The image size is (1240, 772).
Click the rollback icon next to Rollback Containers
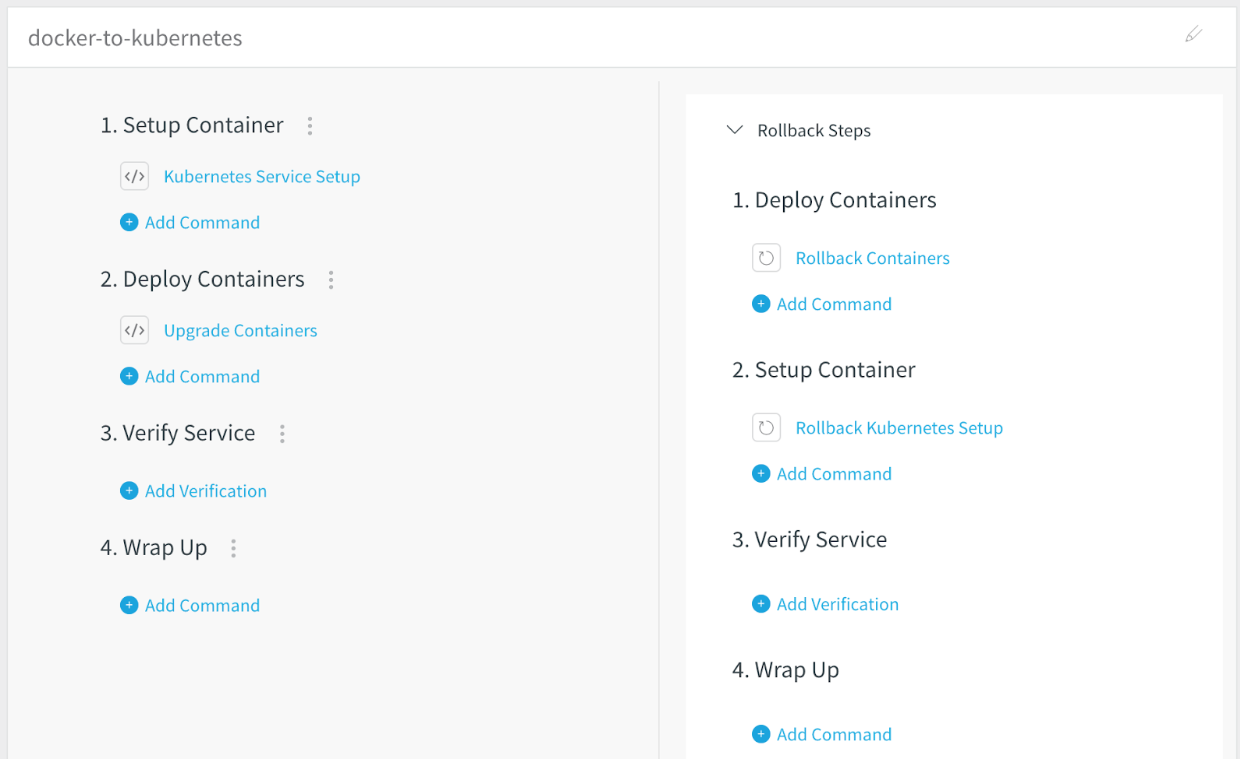[x=766, y=258]
